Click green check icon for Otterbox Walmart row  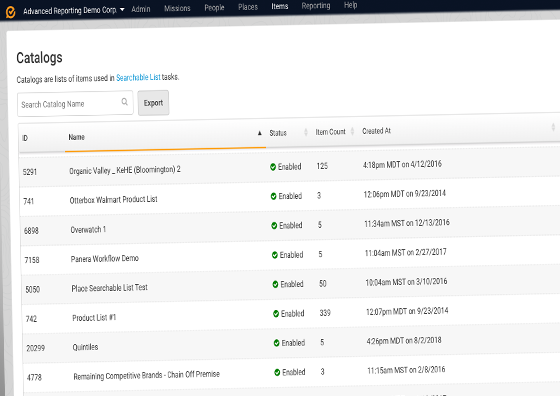pyautogui.click(x=274, y=196)
